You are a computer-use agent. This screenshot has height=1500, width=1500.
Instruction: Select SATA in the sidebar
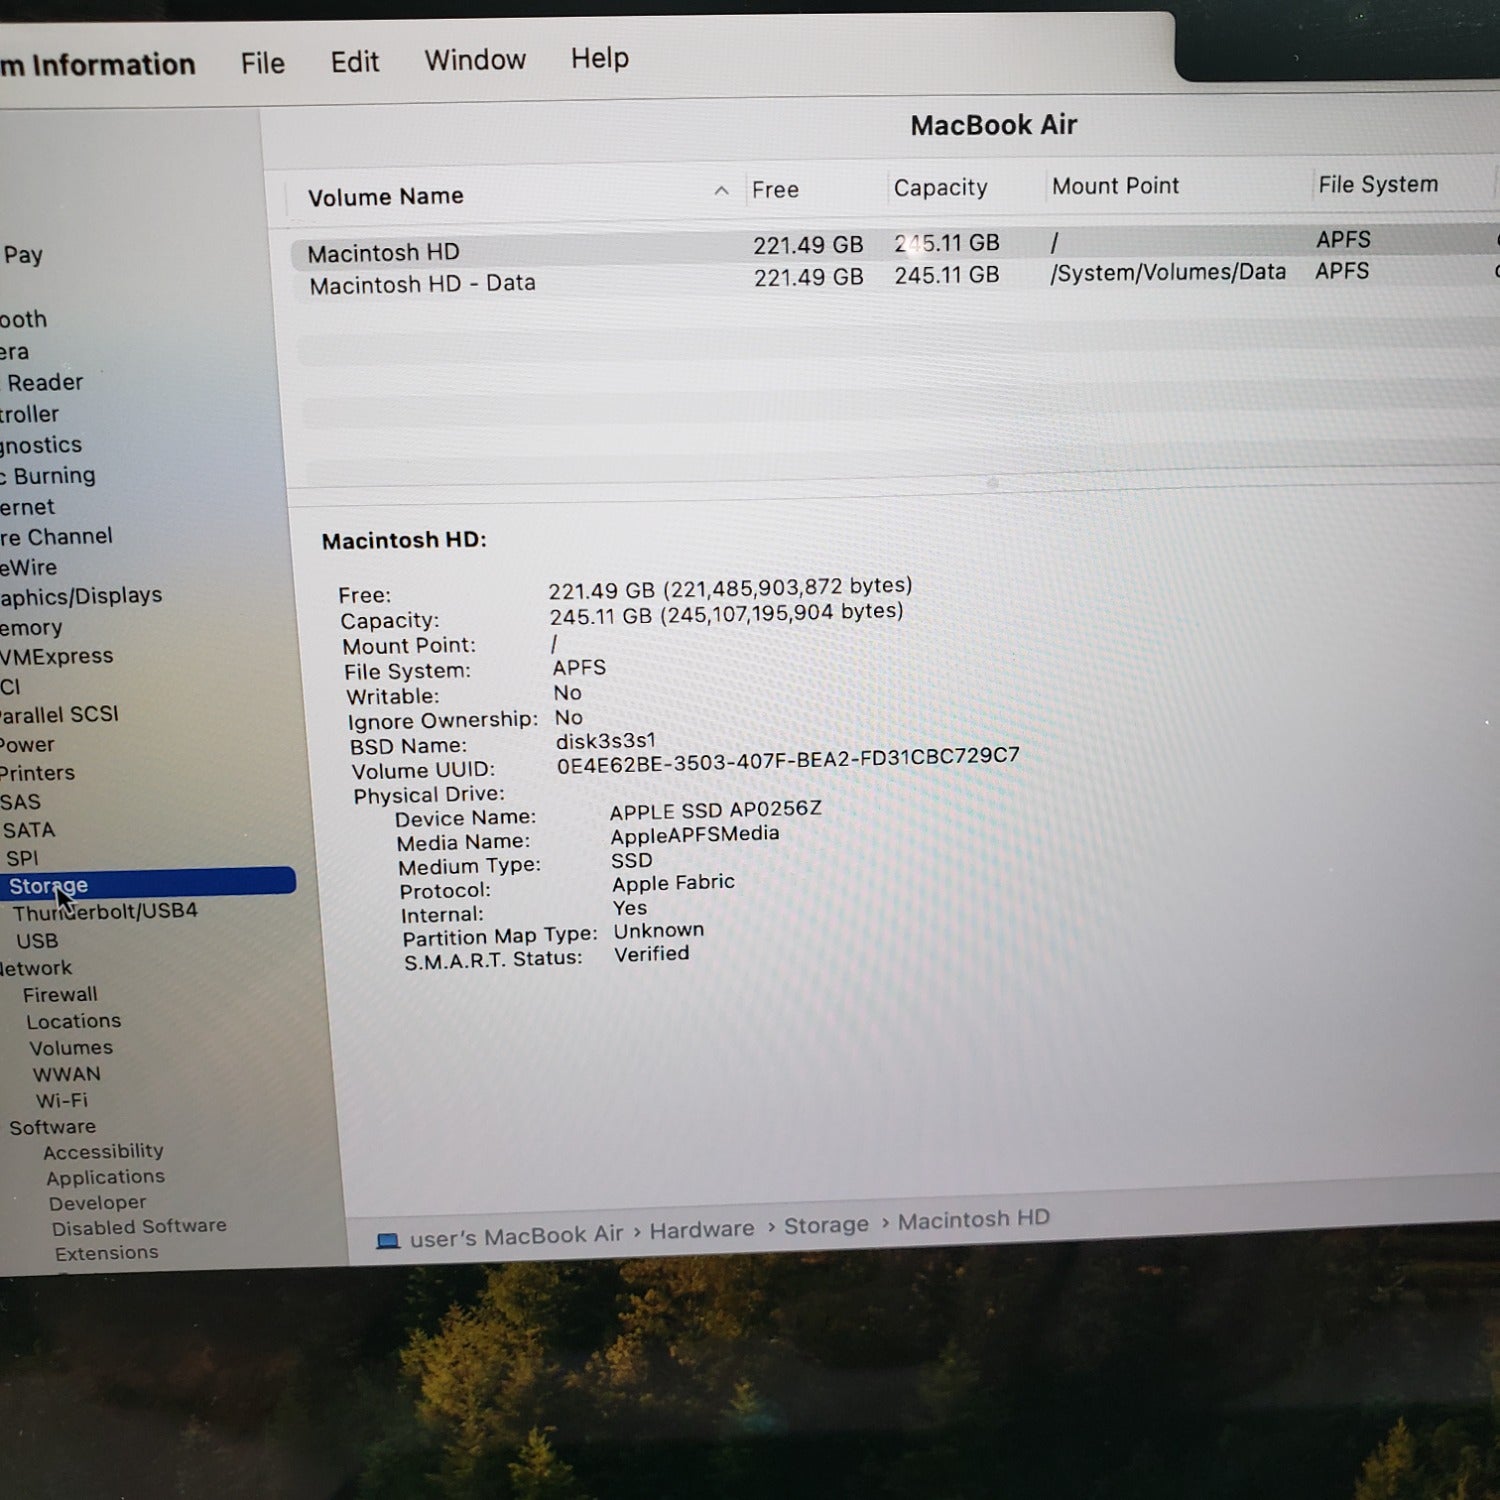click(28, 830)
